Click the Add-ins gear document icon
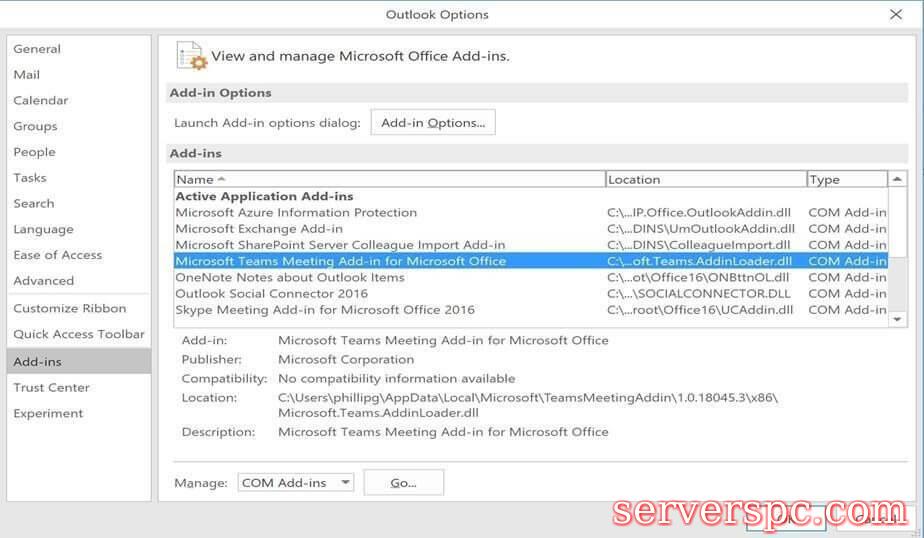Image resolution: width=924 pixels, height=538 pixels. (191, 56)
